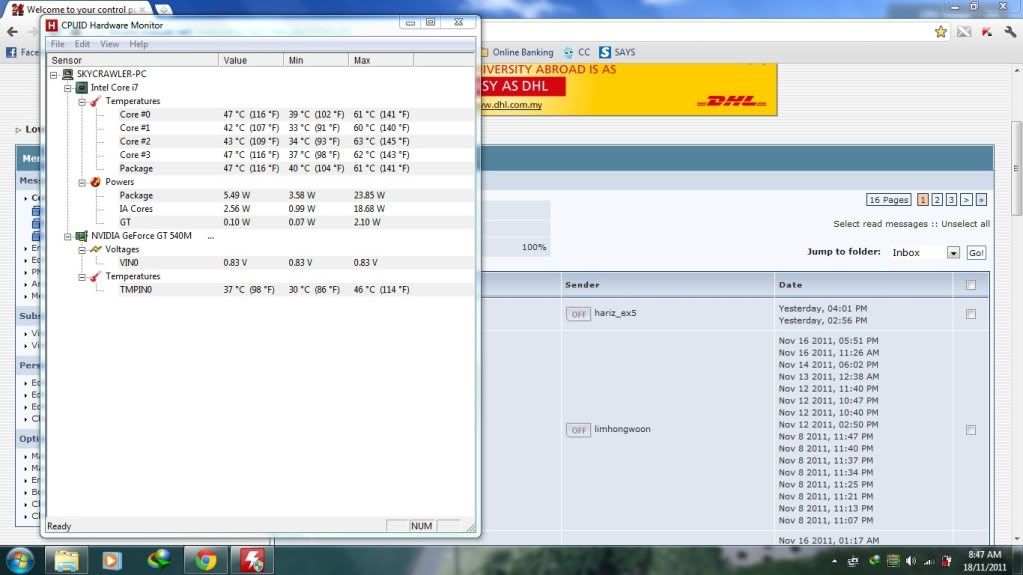
Task: Collapse the Intel Core i7 tree node
Action: 68,88
